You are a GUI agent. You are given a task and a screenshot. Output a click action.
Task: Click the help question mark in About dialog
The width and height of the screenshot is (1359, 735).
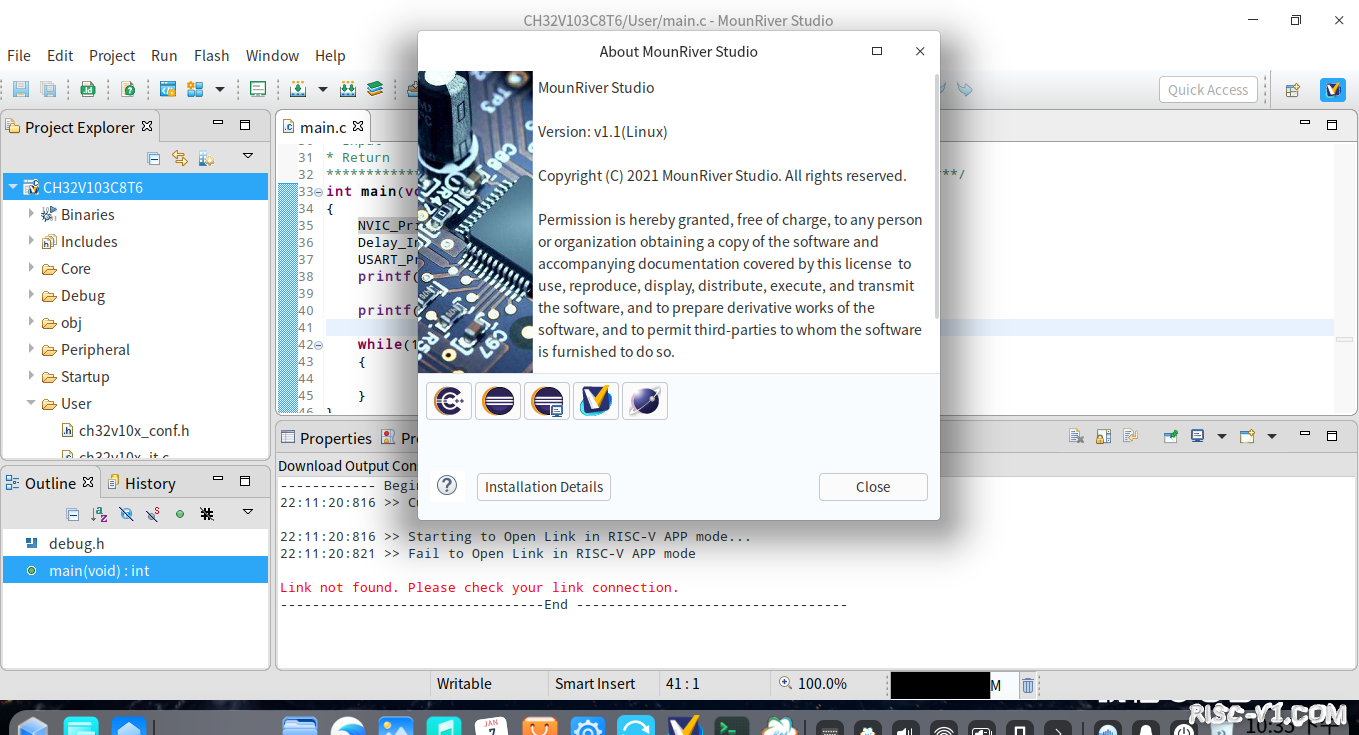click(447, 485)
